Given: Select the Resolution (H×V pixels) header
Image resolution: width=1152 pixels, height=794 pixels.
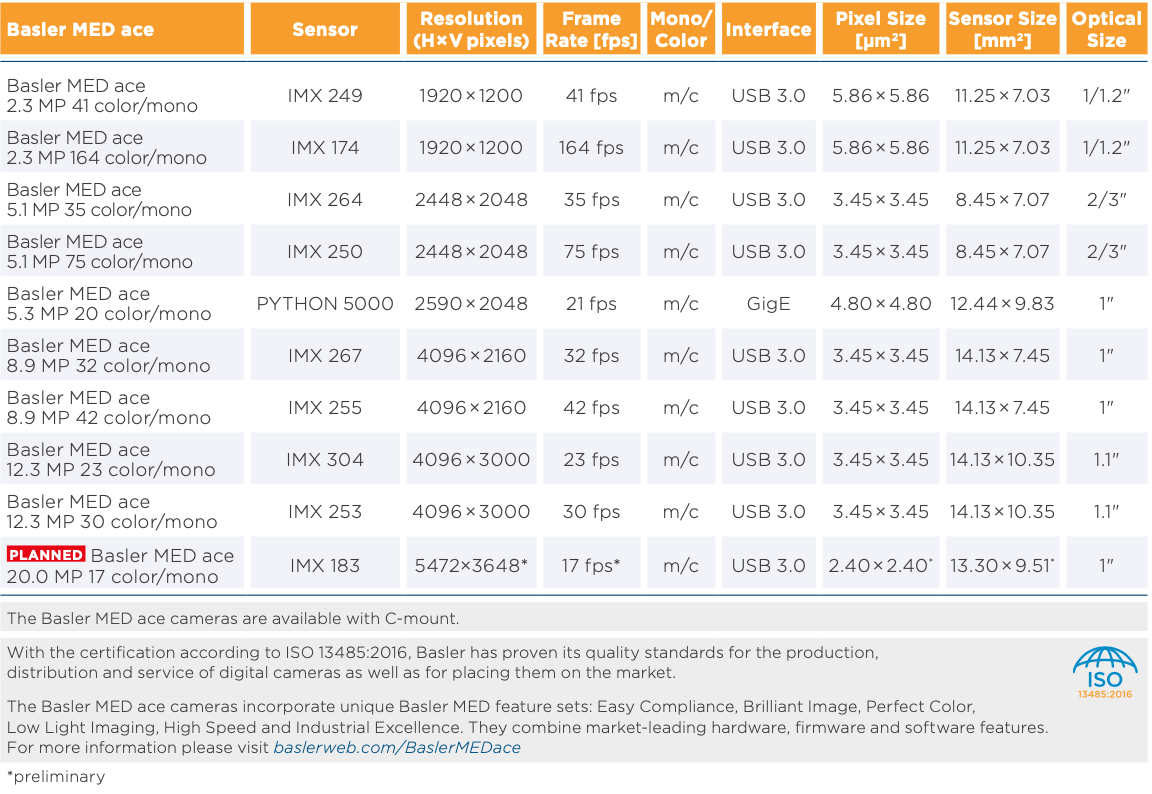Looking at the screenshot, I should click(x=471, y=30).
